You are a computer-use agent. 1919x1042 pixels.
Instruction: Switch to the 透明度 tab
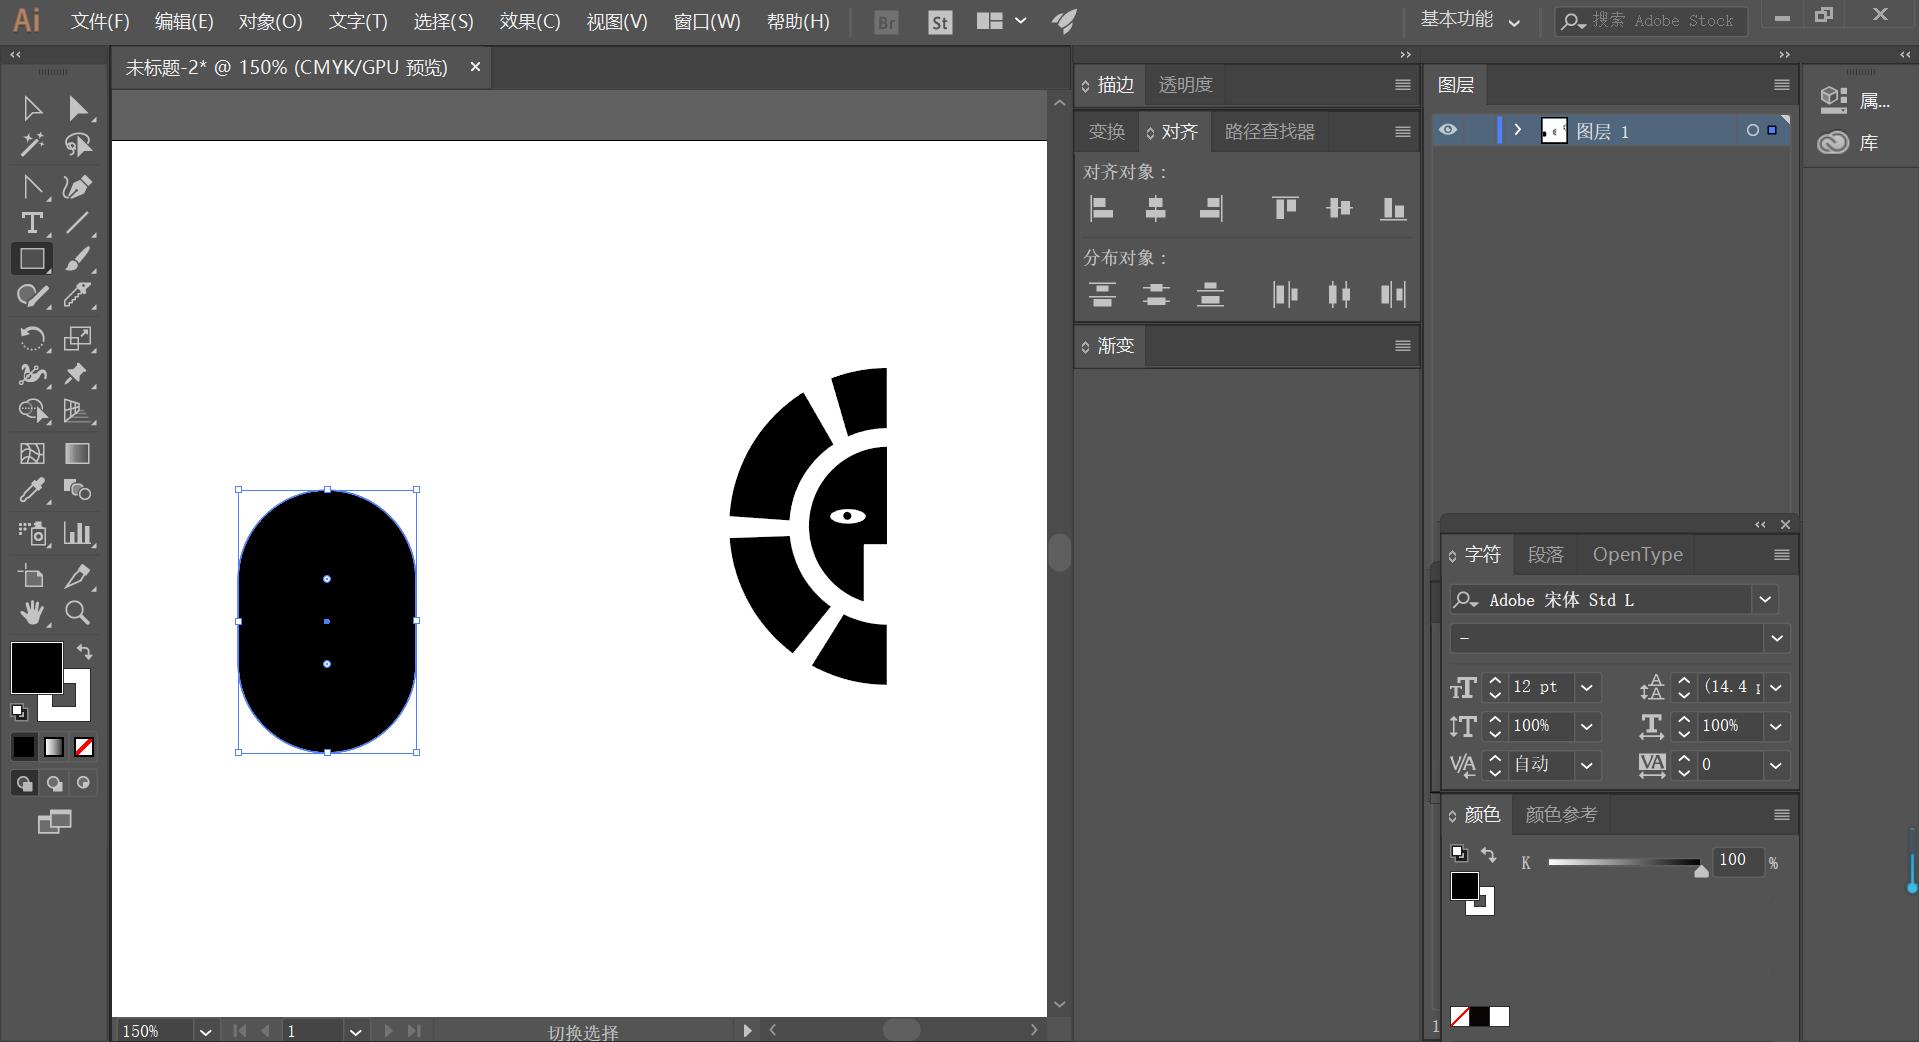1185,85
